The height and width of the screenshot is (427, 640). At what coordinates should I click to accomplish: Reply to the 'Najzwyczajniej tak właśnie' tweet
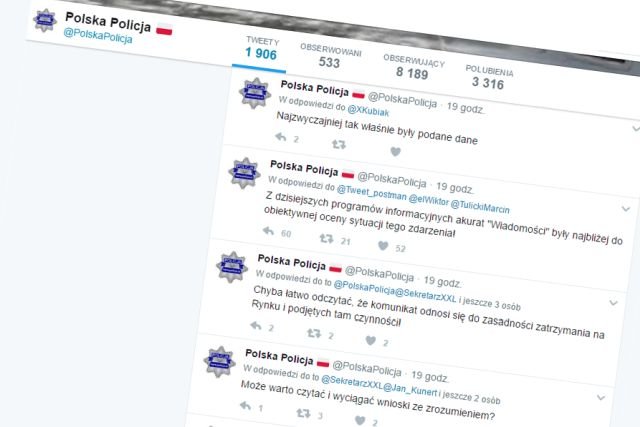(x=281, y=137)
